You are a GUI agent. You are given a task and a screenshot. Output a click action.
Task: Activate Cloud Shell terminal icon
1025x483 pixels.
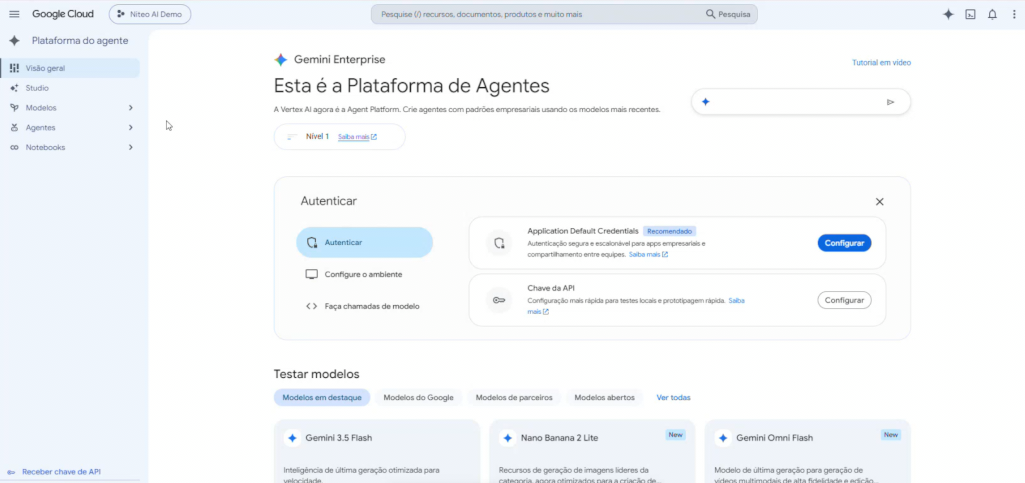[x=971, y=14]
